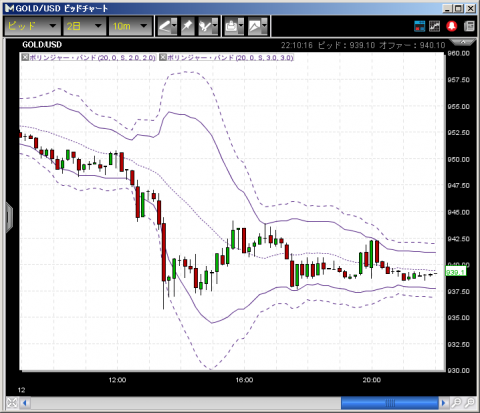Click the 20:00 time axis label
480x413 pixels.
click(372, 380)
